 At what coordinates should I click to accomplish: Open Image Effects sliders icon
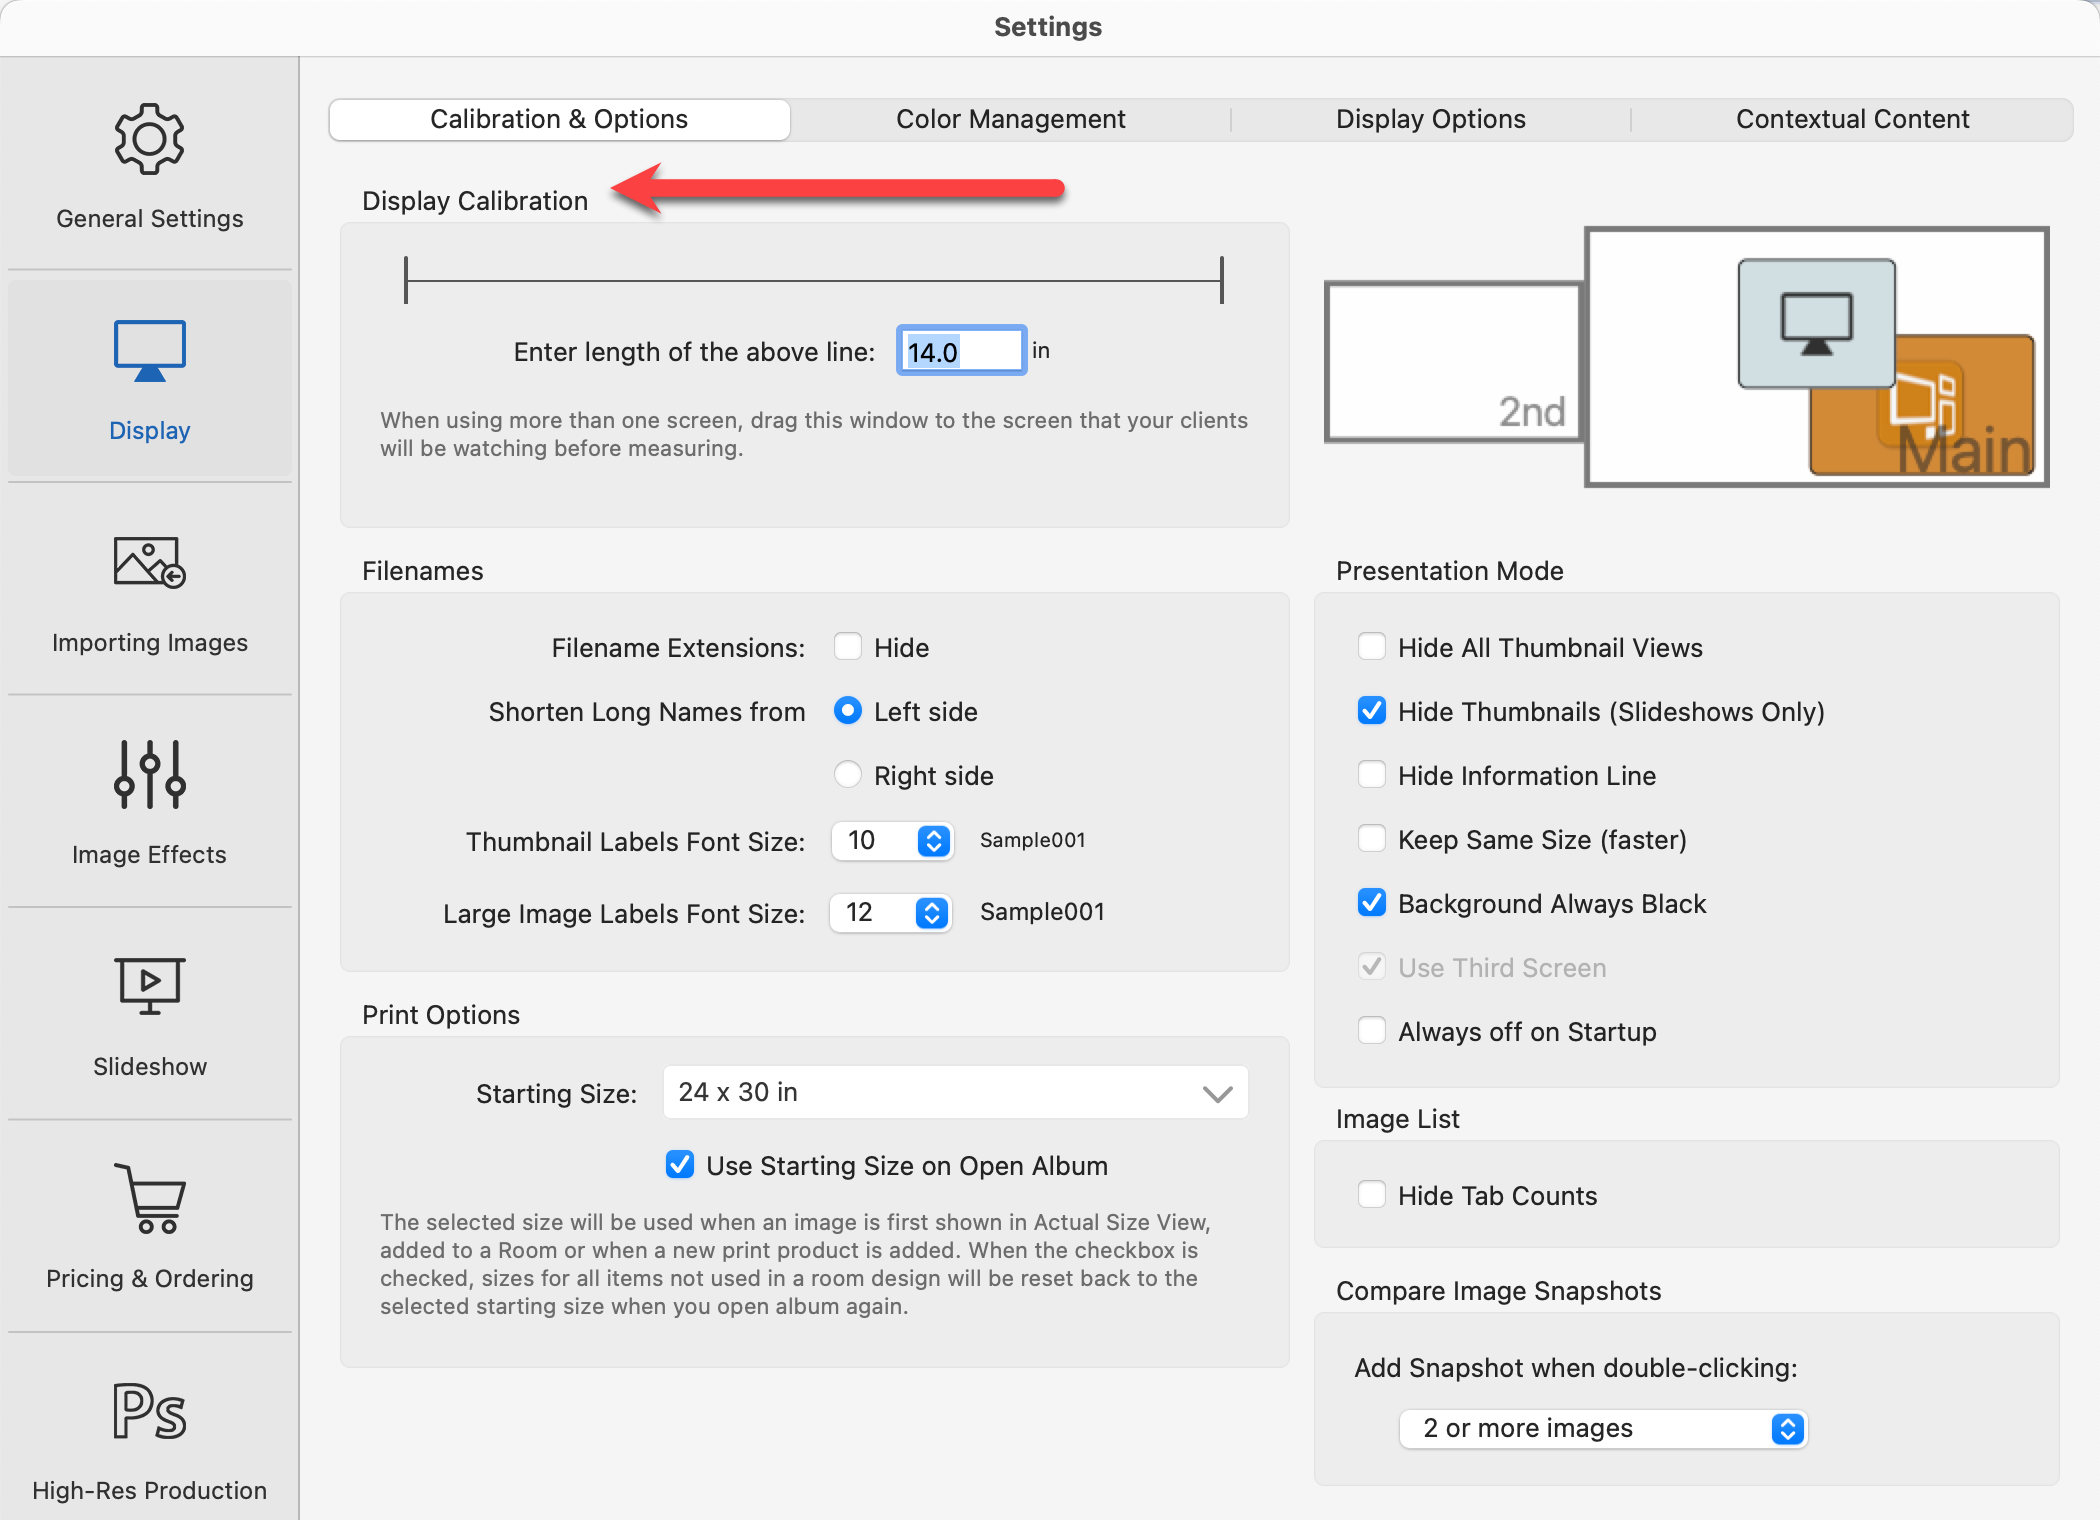click(x=149, y=774)
